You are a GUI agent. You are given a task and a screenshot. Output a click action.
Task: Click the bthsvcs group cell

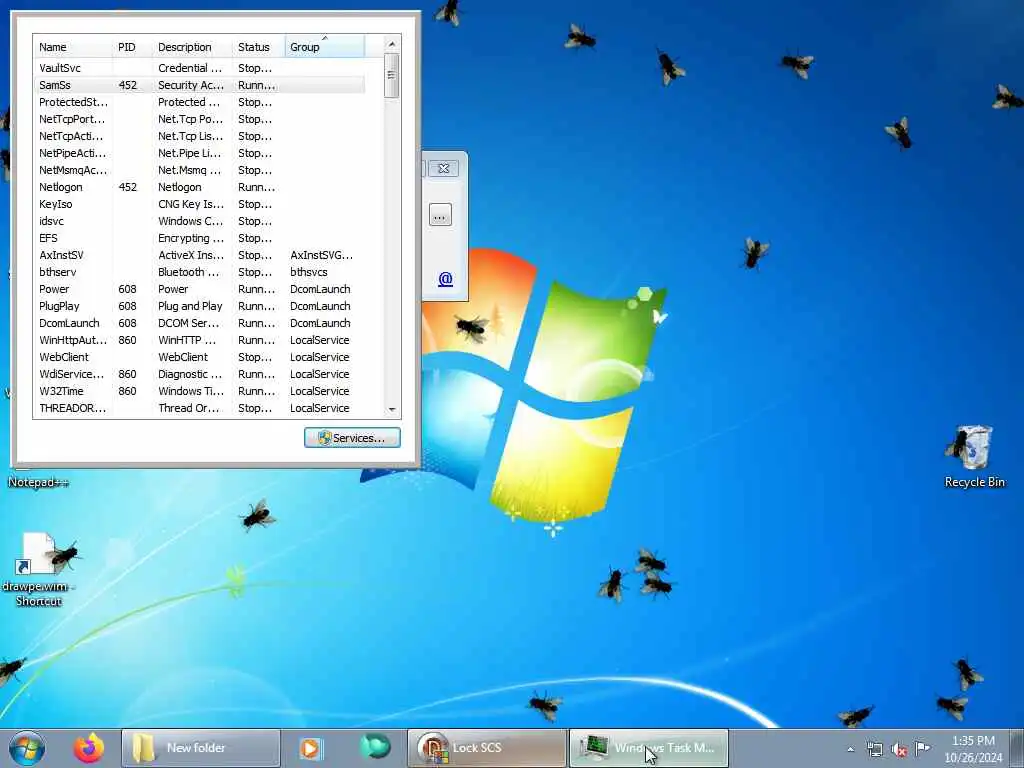(x=309, y=272)
